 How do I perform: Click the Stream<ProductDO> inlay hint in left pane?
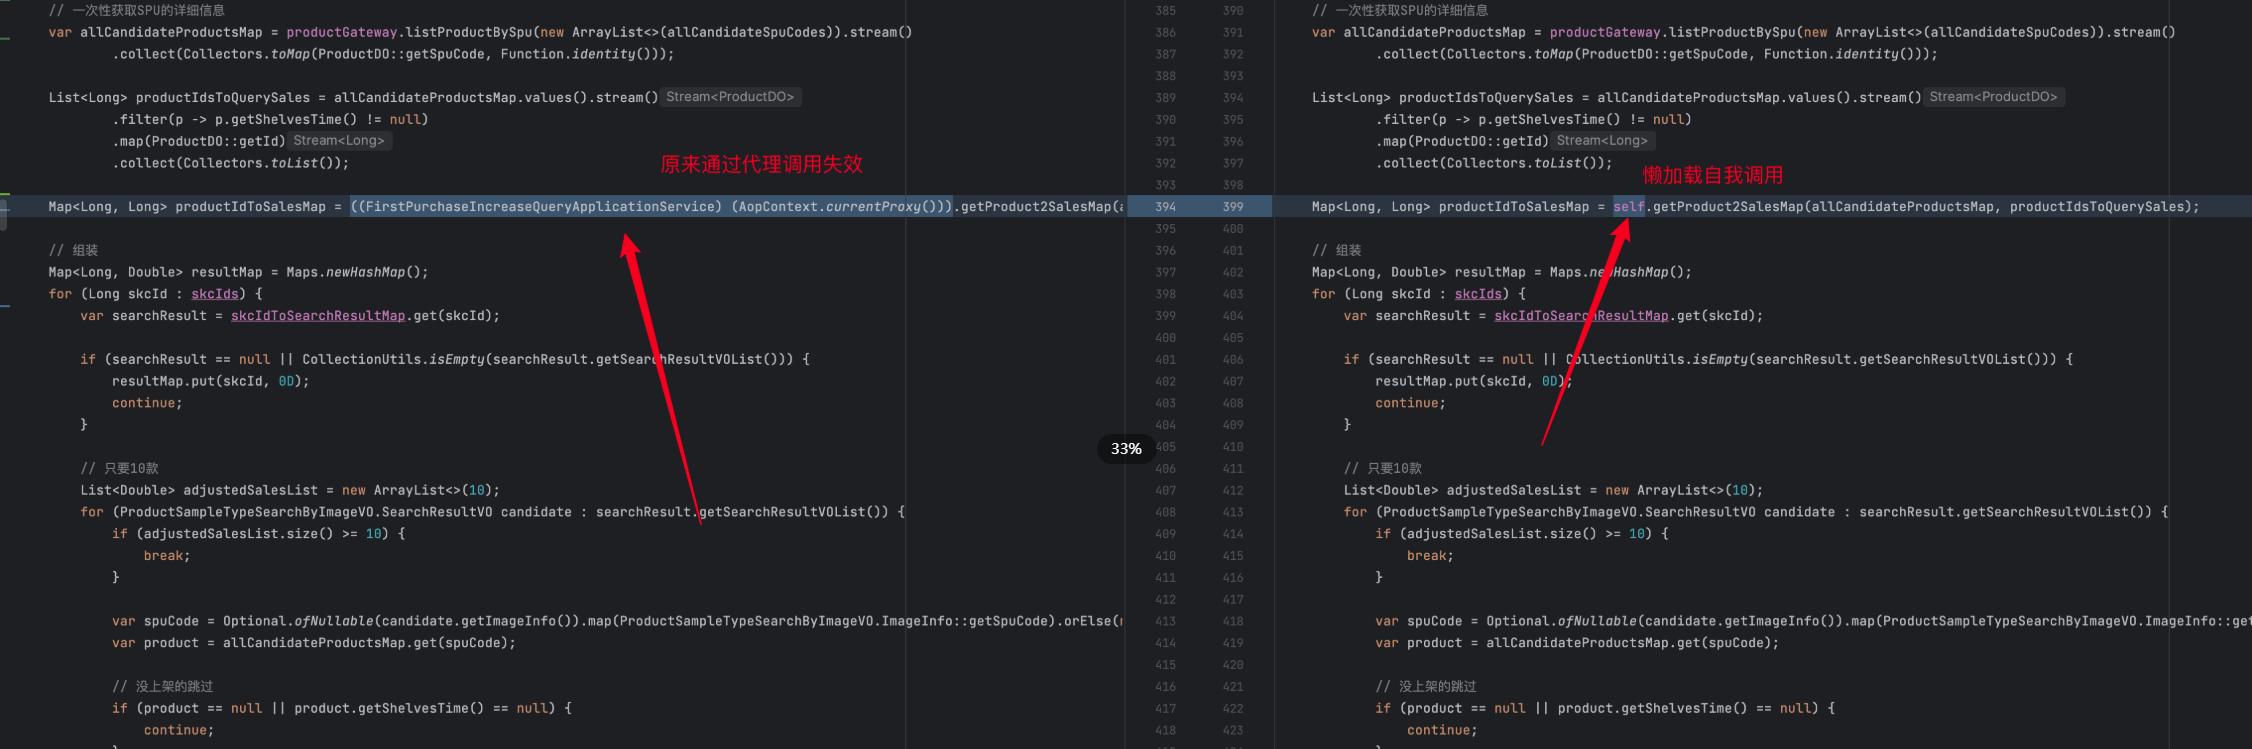[x=730, y=97]
